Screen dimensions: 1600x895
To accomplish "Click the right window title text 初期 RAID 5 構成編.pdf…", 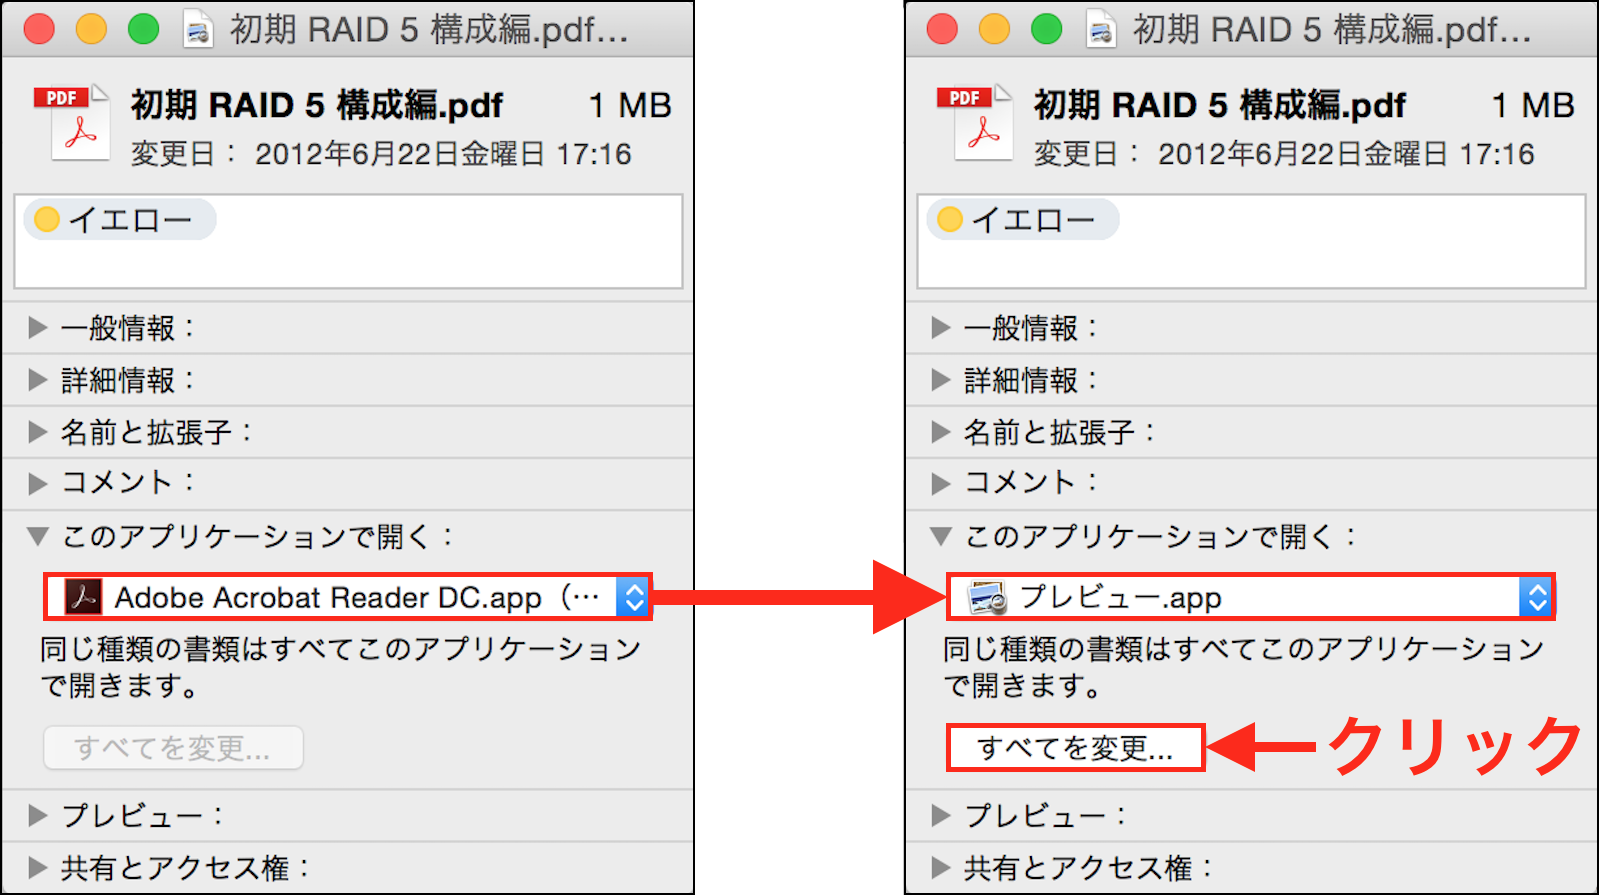I will pyautogui.click(x=1332, y=30).
